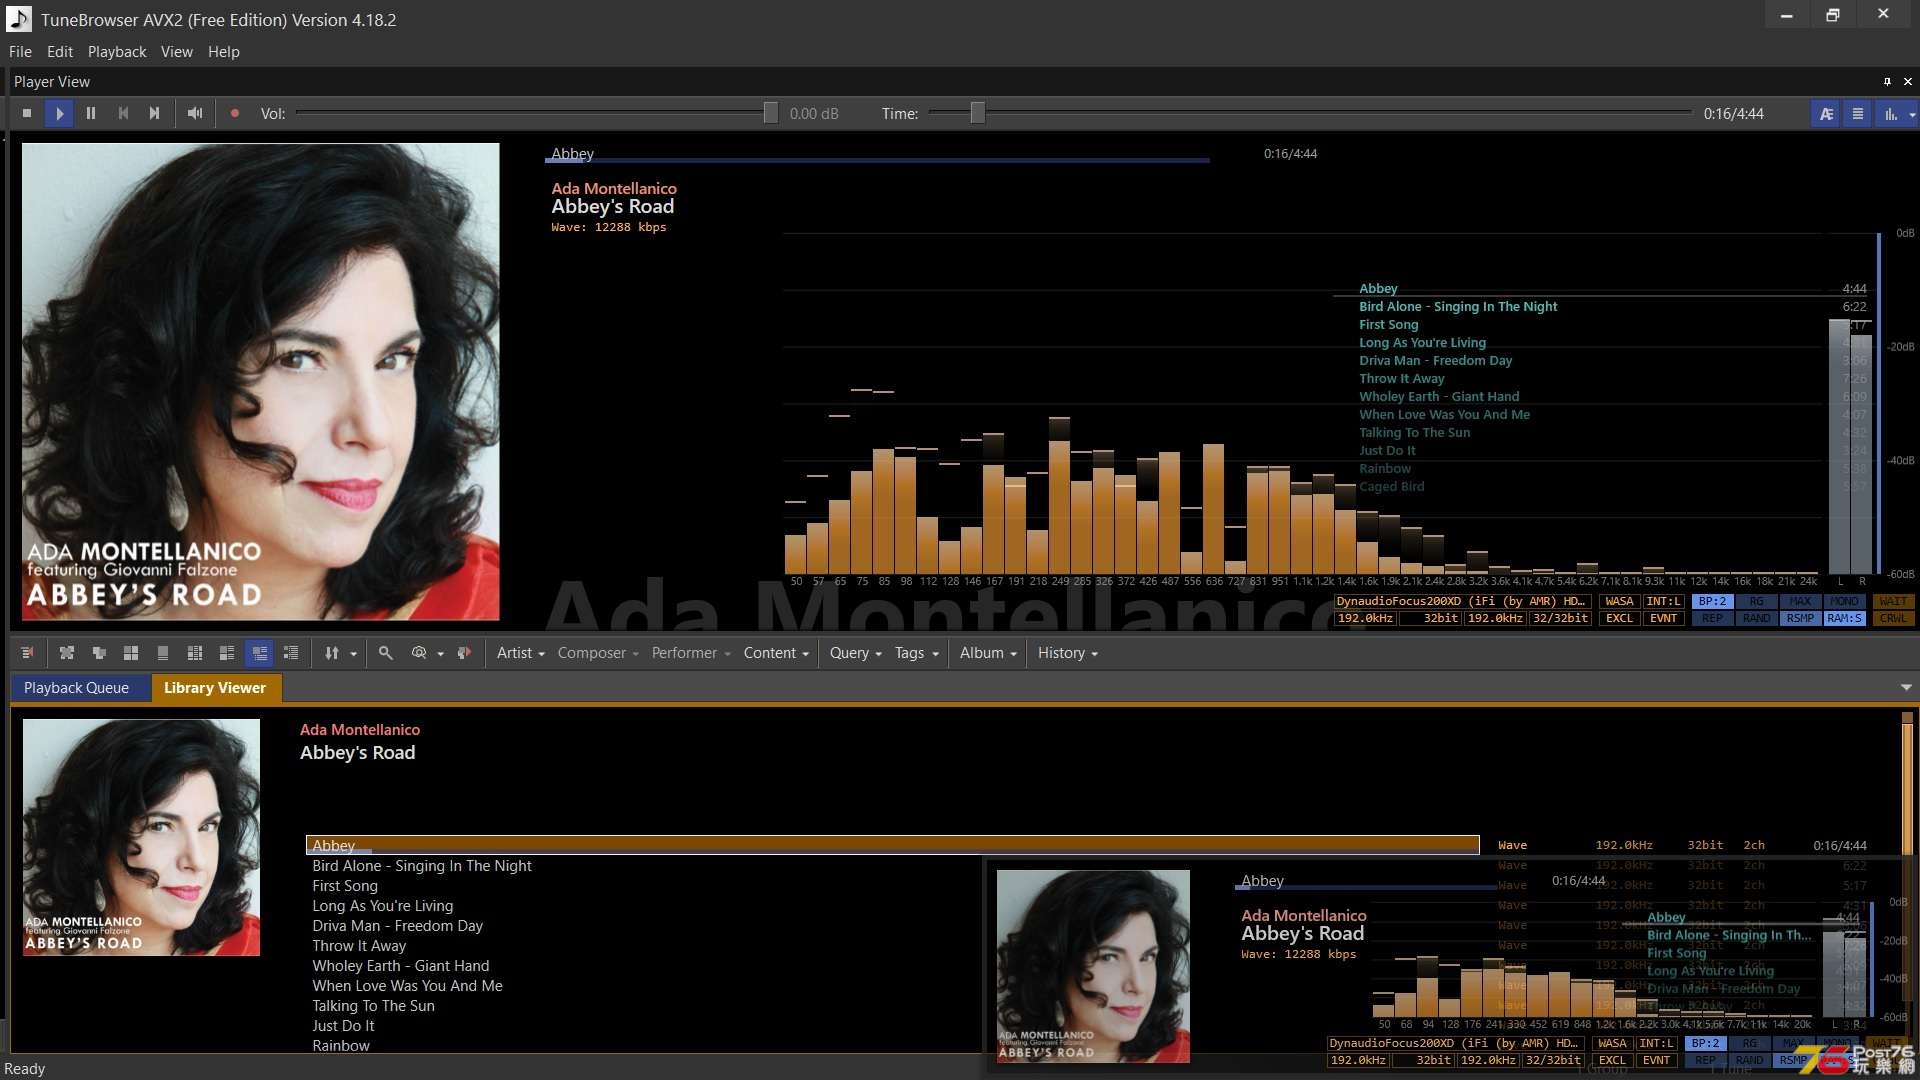The width and height of the screenshot is (1920, 1080).
Task: Open the History dropdown
Action: tap(1067, 653)
